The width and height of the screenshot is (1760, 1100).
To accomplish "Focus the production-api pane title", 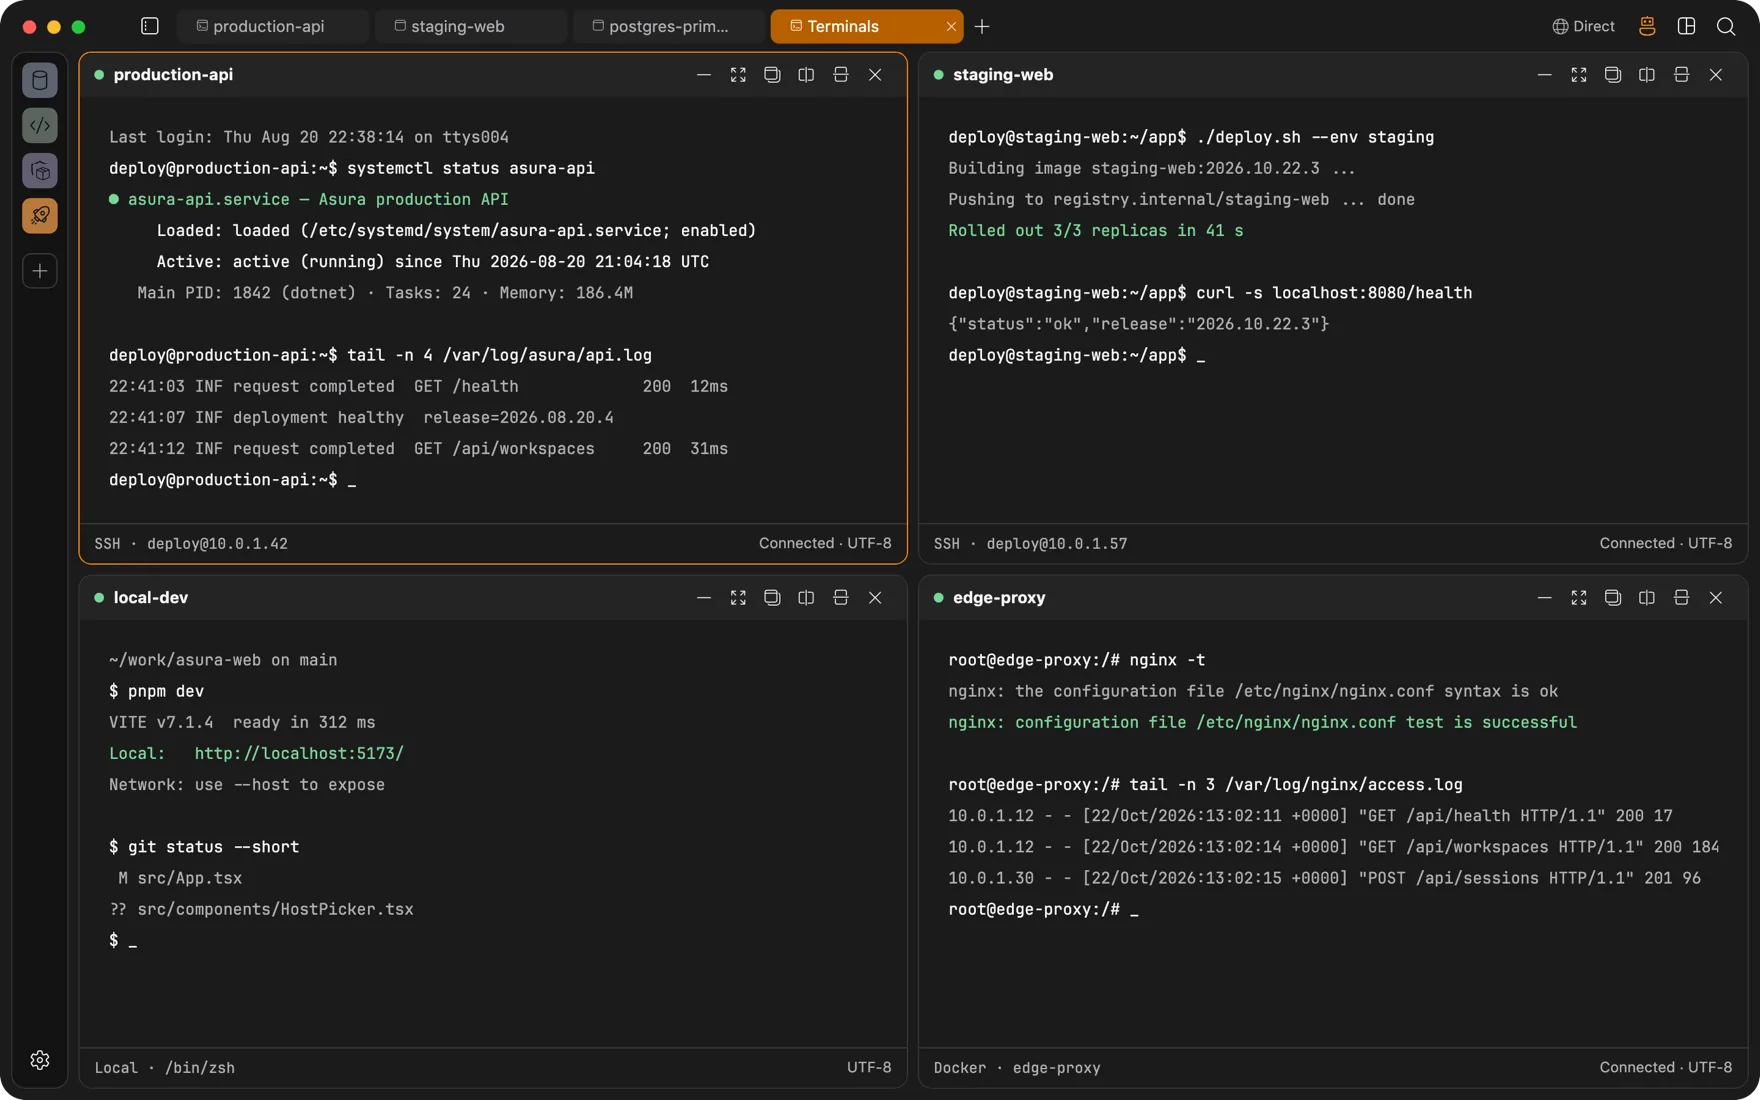I will (x=173, y=75).
